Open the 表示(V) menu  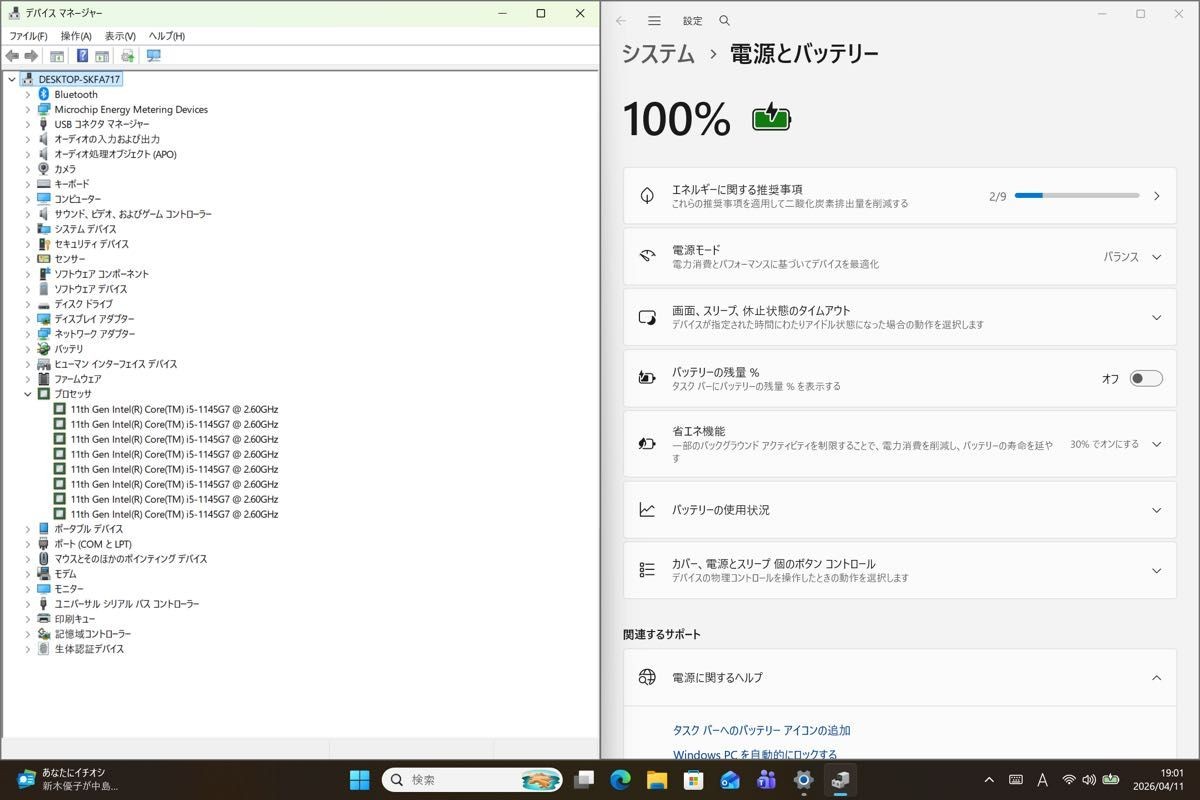coord(120,36)
